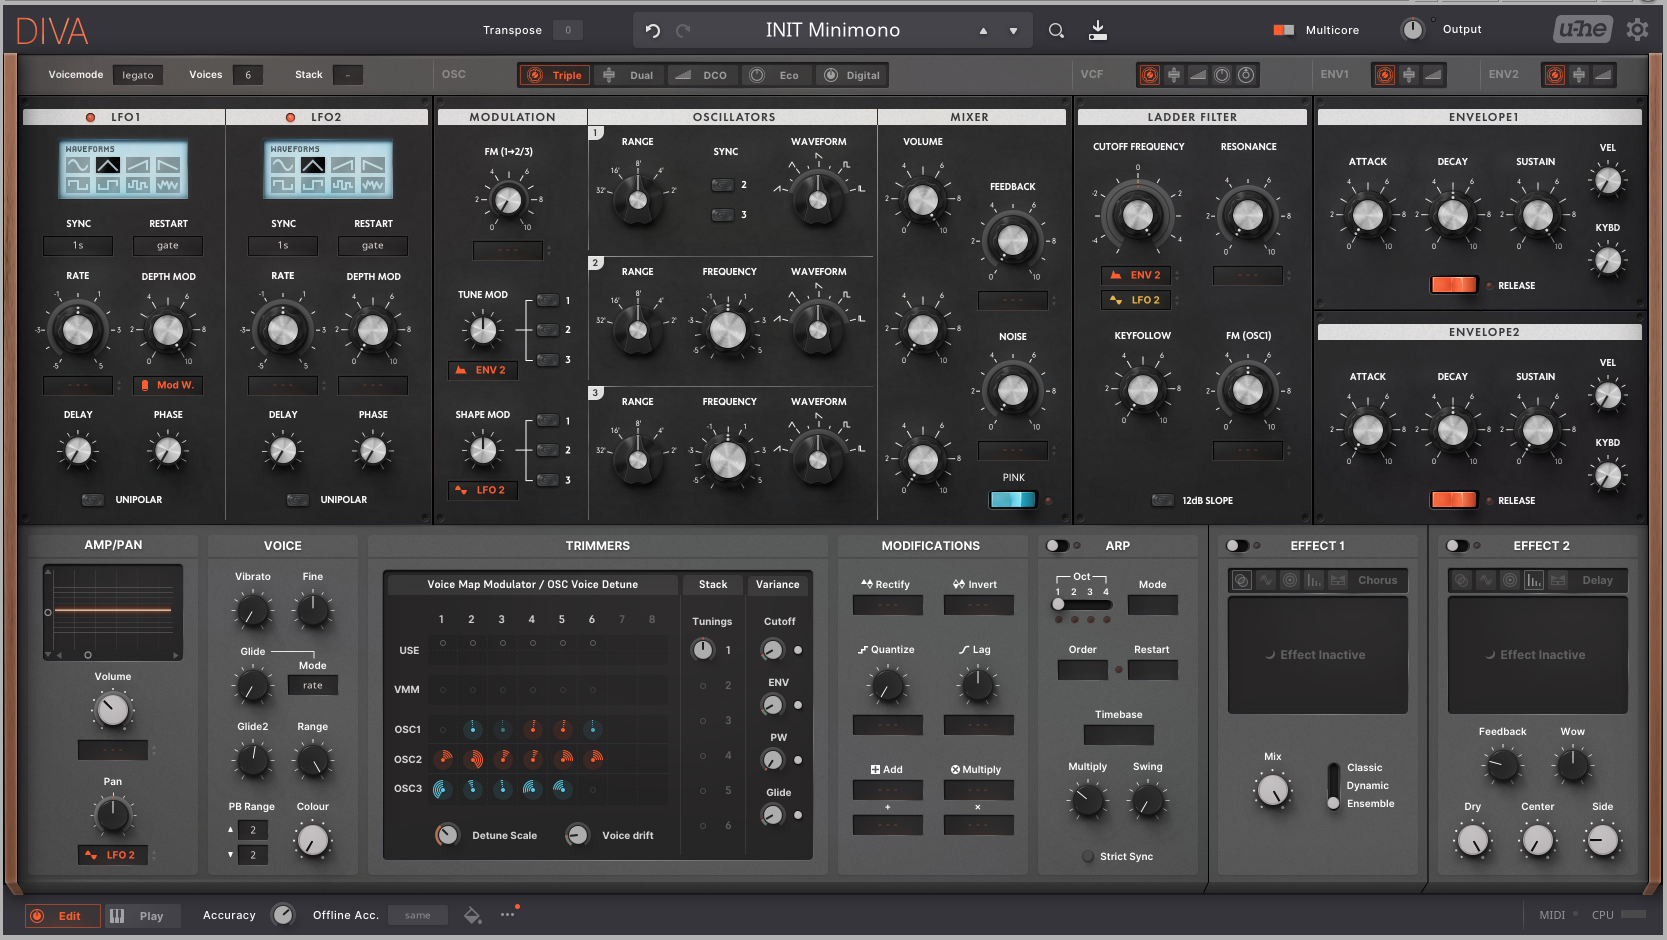Toggle LFO2 Unipolar switch
The image size is (1667, 940).
[x=298, y=500]
